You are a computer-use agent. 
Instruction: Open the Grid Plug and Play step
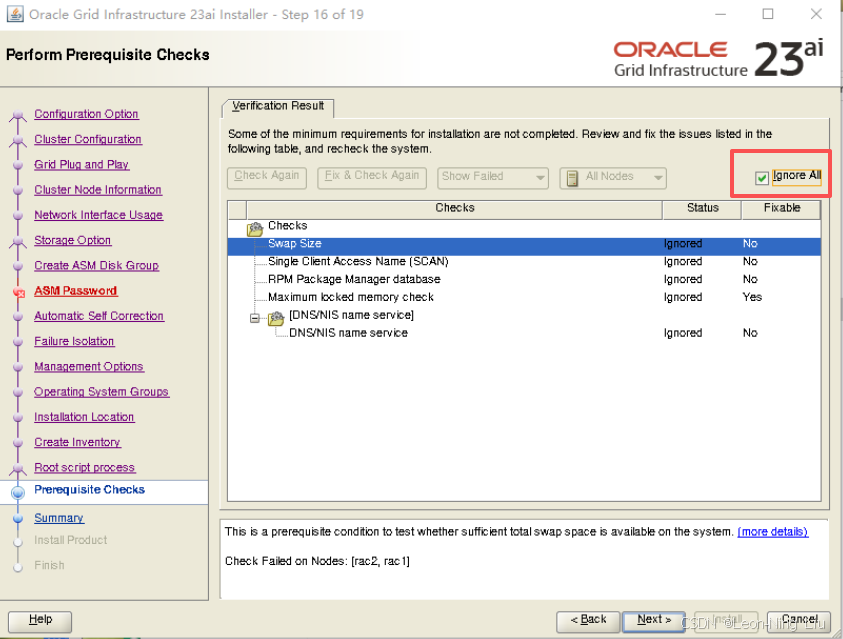(81, 165)
